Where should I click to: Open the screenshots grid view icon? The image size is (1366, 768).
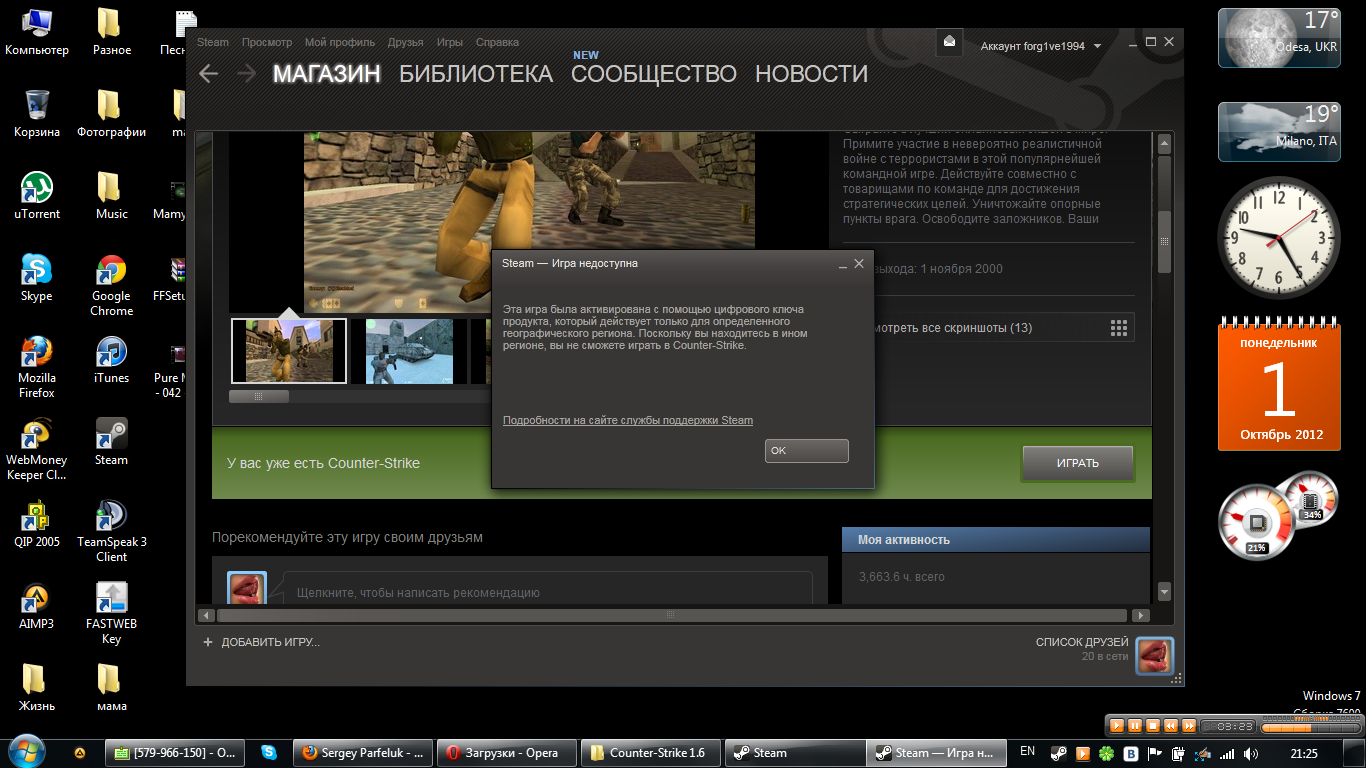pyautogui.click(x=1119, y=328)
